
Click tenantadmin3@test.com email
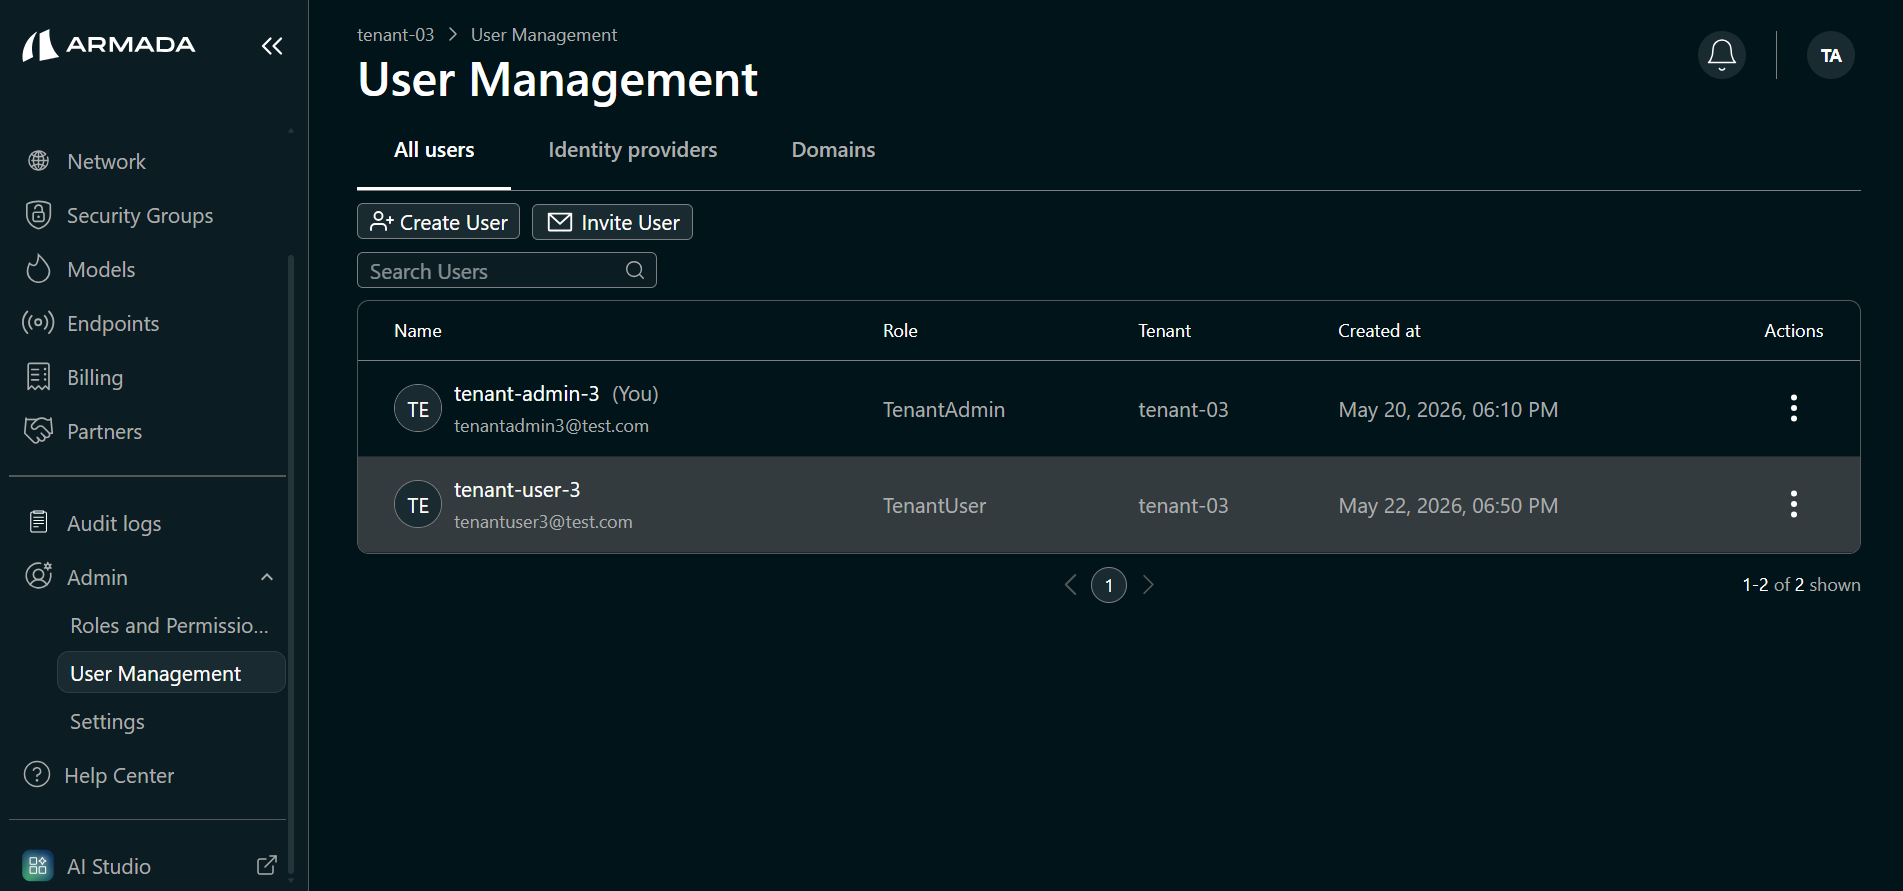[x=551, y=426]
